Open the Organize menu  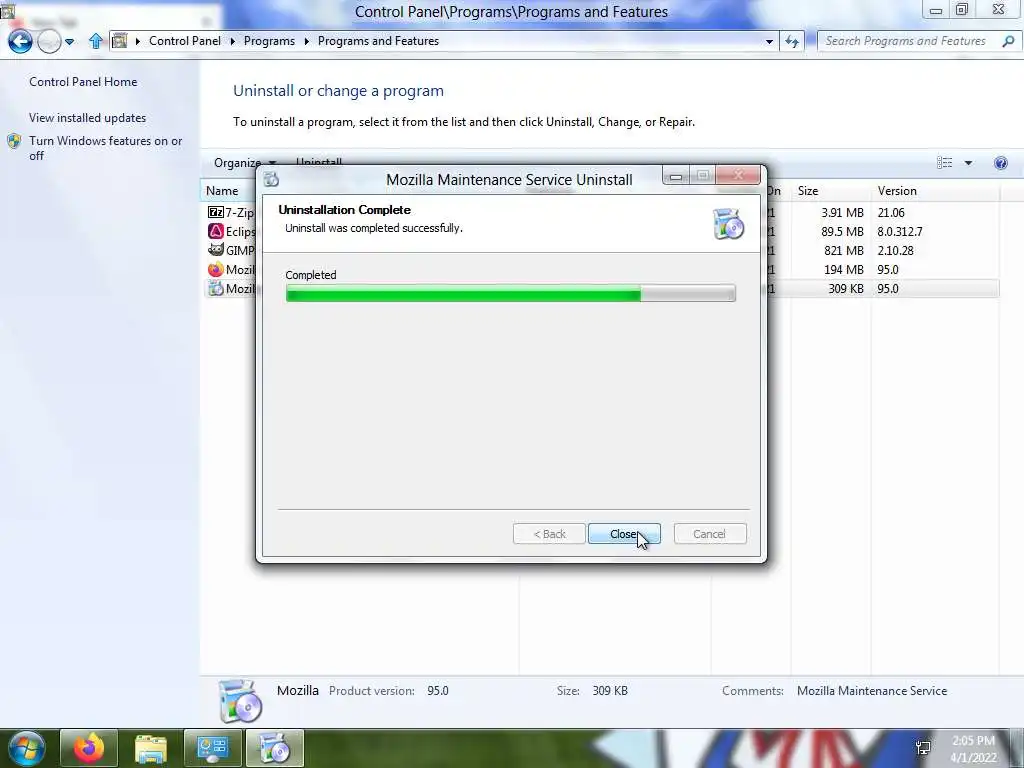[244, 163]
